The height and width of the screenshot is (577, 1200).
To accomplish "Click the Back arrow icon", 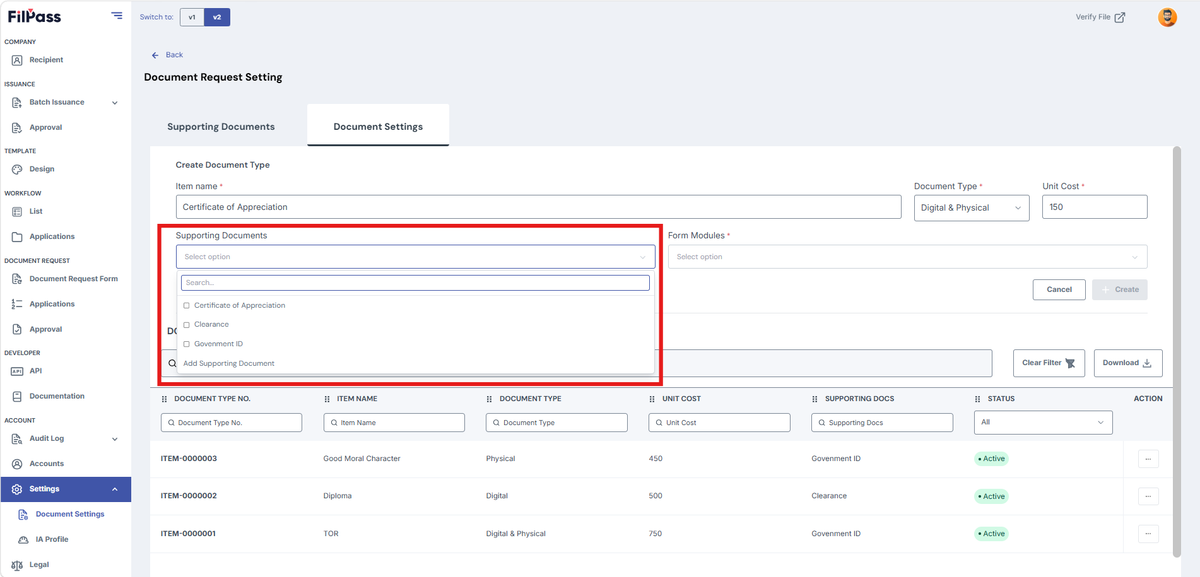I will point(155,55).
